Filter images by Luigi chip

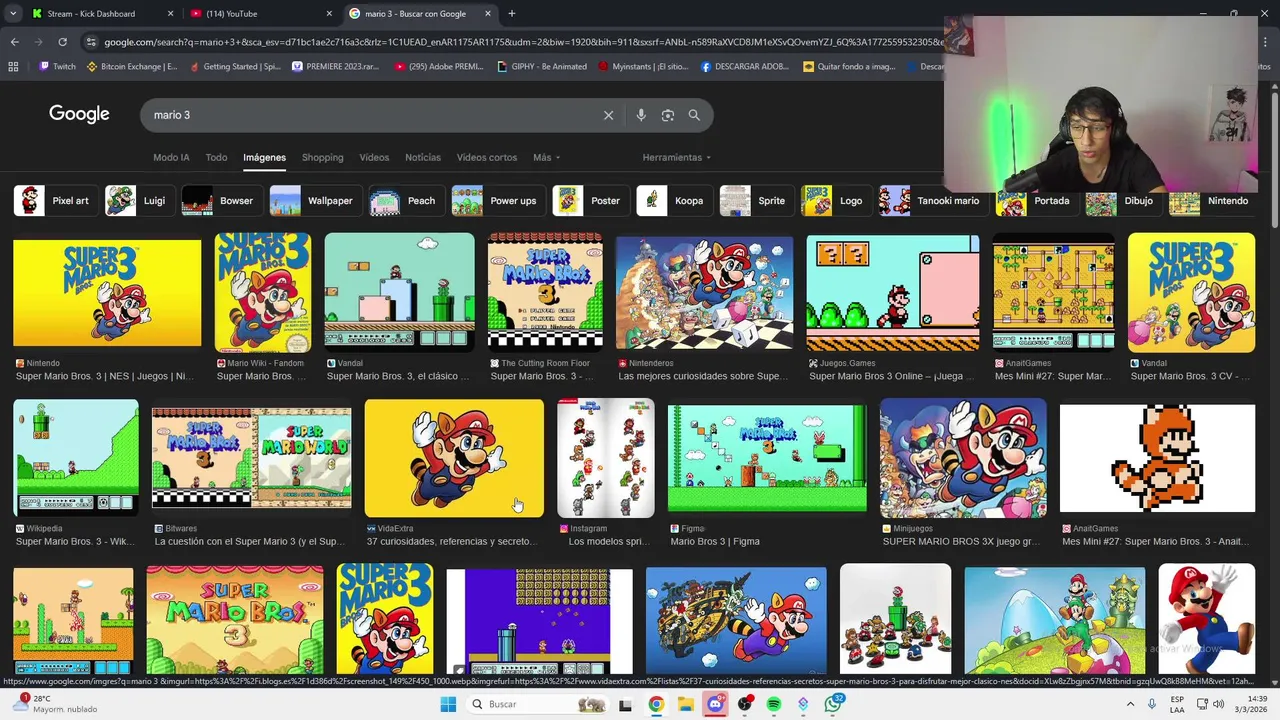pyautogui.click(x=138, y=200)
